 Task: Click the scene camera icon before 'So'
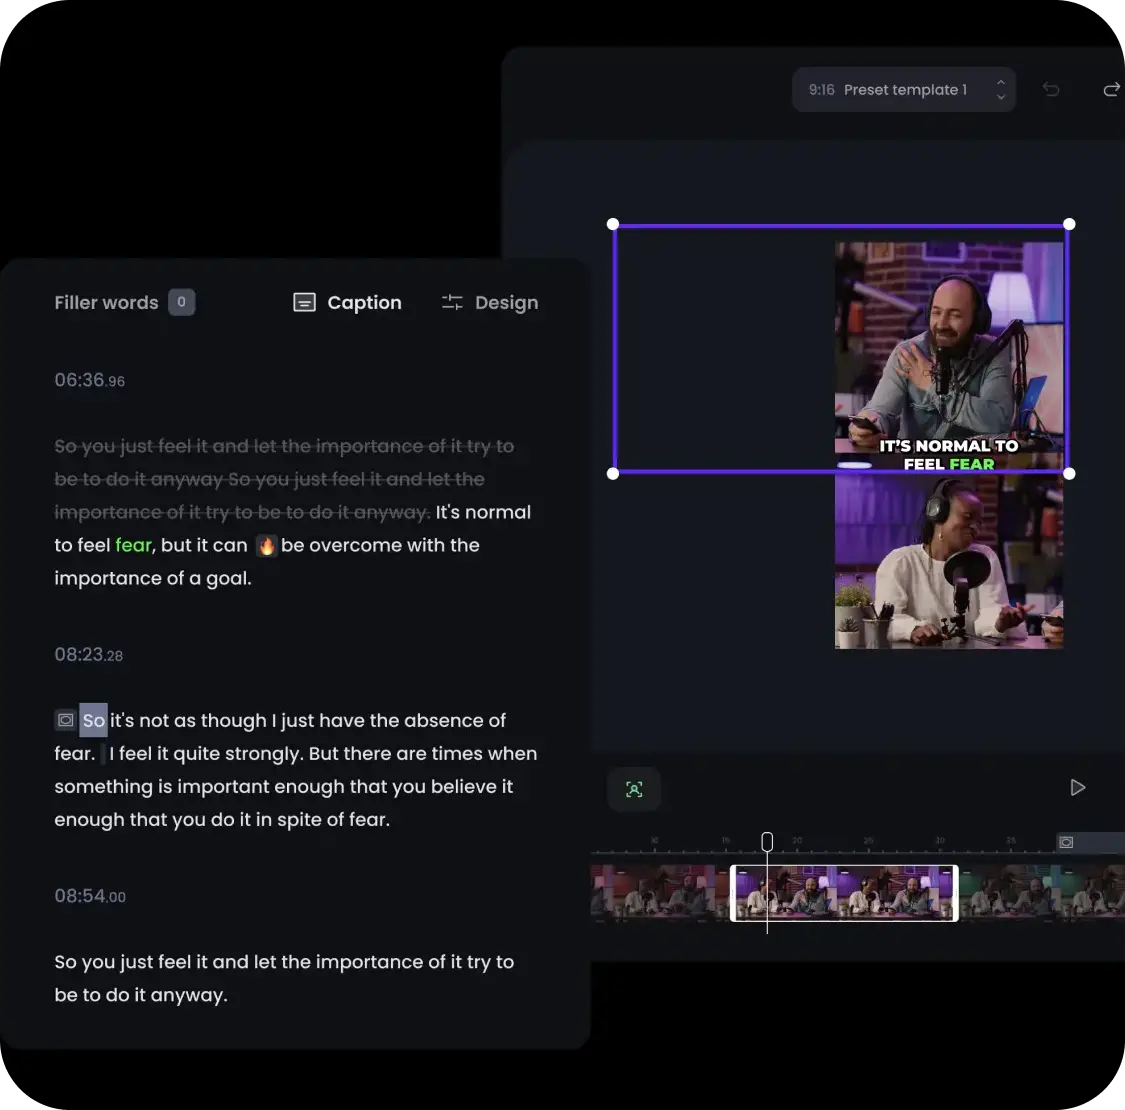(x=64, y=719)
